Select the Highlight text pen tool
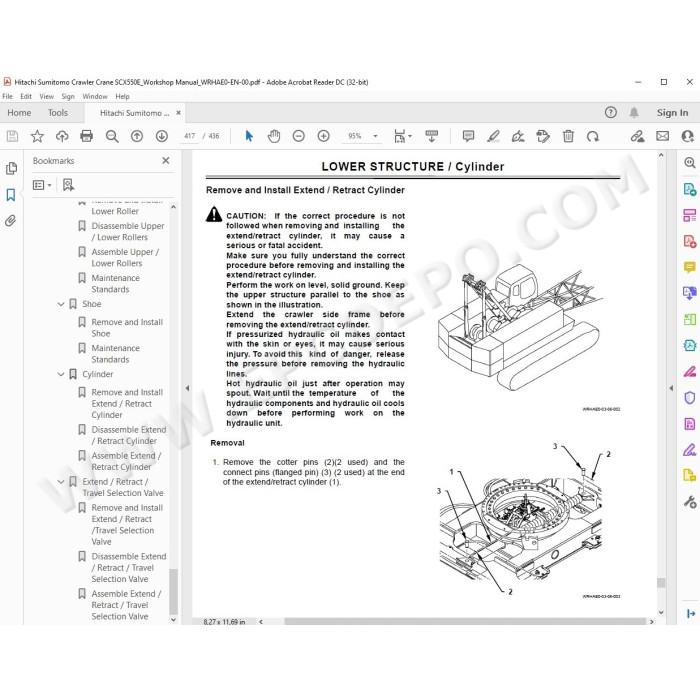This screenshot has width=700, height=700. tap(493, 136)
